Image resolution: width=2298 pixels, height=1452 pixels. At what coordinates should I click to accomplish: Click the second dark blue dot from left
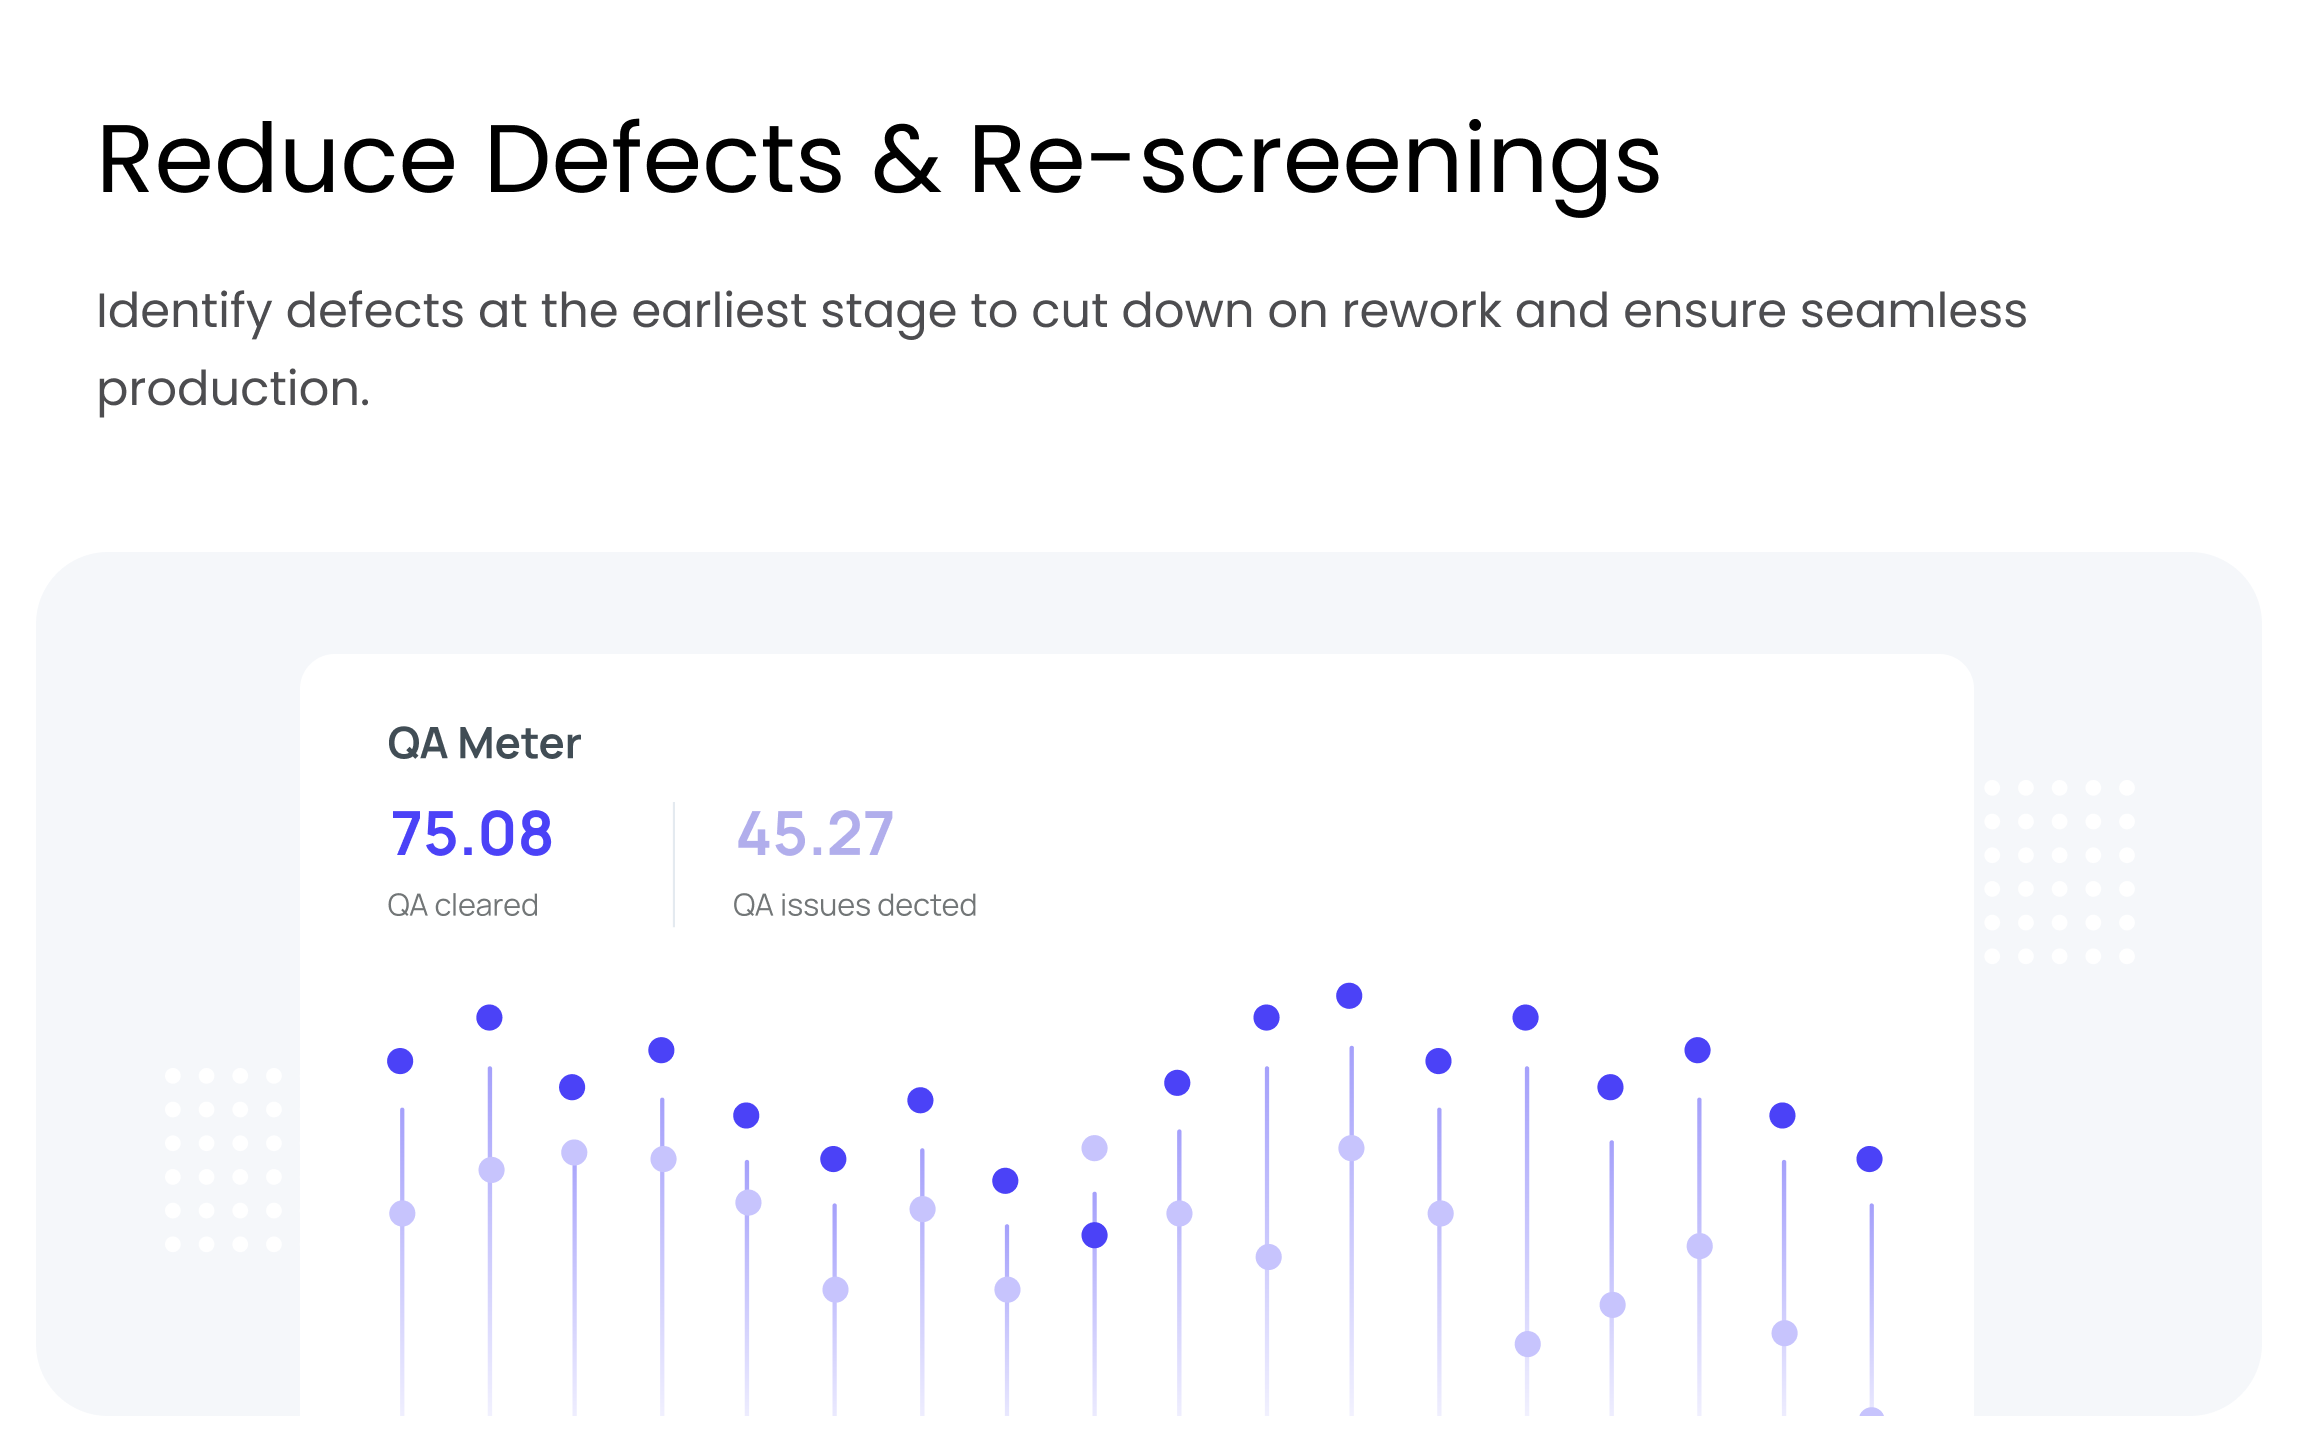coord(489,1018)
